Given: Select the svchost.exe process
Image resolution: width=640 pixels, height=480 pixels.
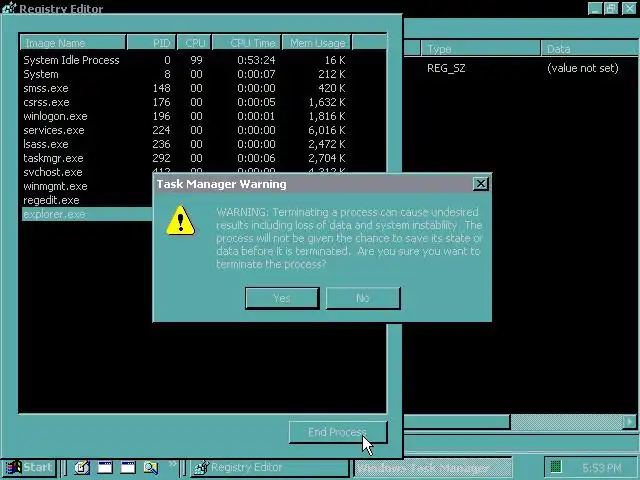Looking at the screenshot, I should pos(53,172).
